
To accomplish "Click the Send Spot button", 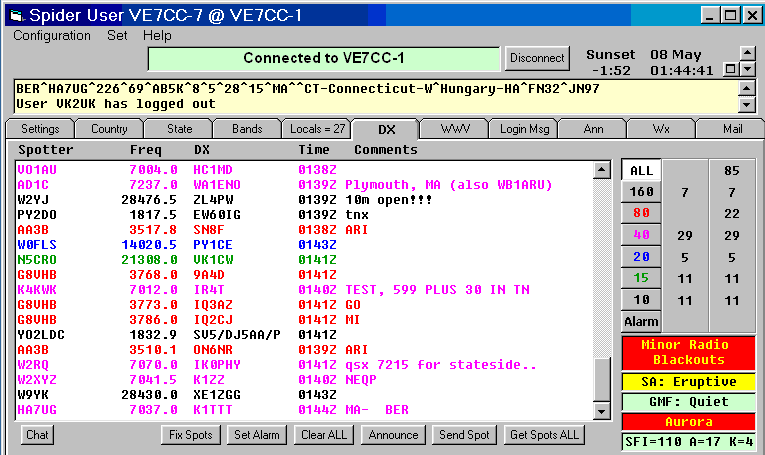I will 465,435.
